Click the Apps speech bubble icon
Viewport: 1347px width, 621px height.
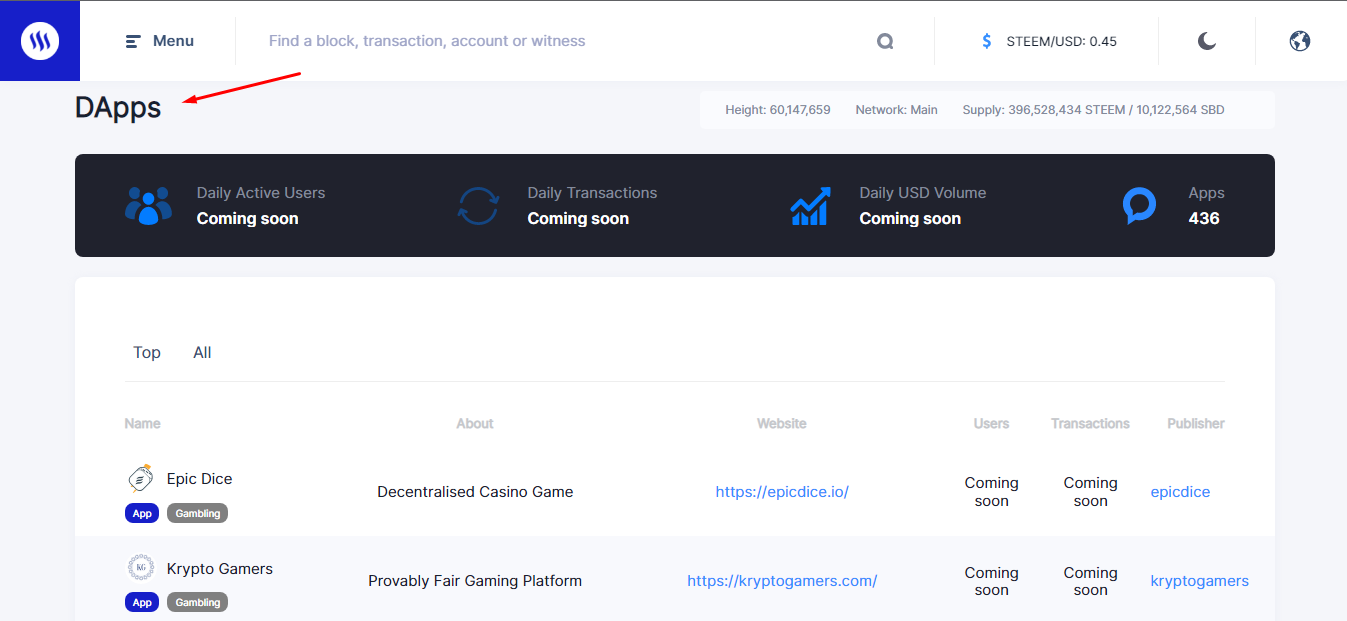[x=1139, y=206]
